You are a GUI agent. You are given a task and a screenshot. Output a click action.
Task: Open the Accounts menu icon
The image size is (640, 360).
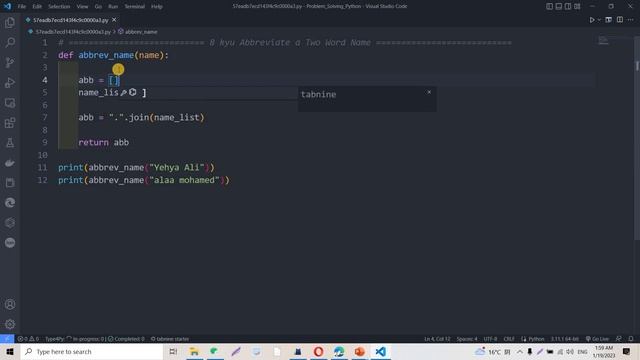[10, 304]
